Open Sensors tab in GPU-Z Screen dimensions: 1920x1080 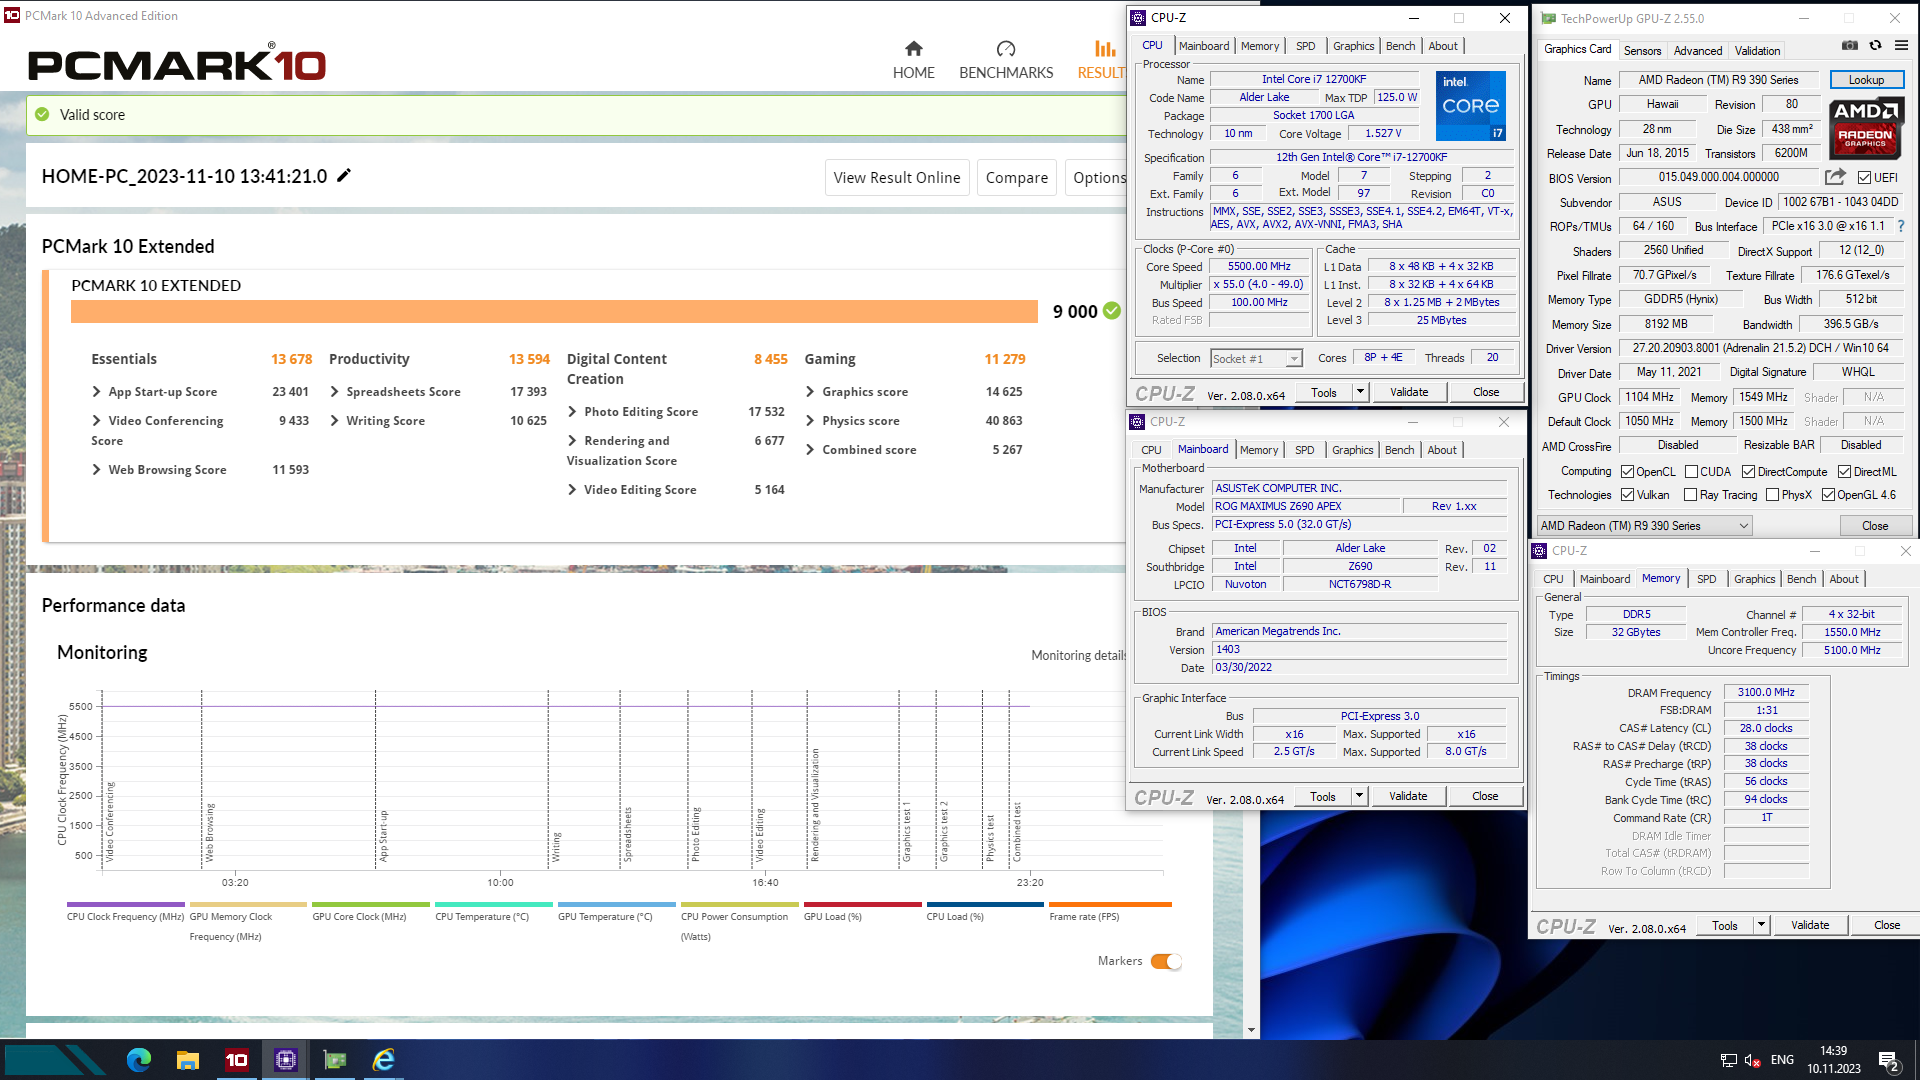click(1642, 50)
